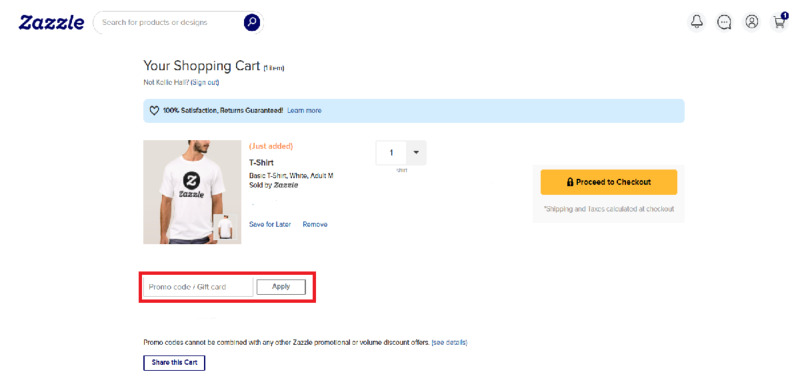This screenshot has width=798, height=391.
Task: Remove the T-Shirt from cart
Action: tap(315, 225)
